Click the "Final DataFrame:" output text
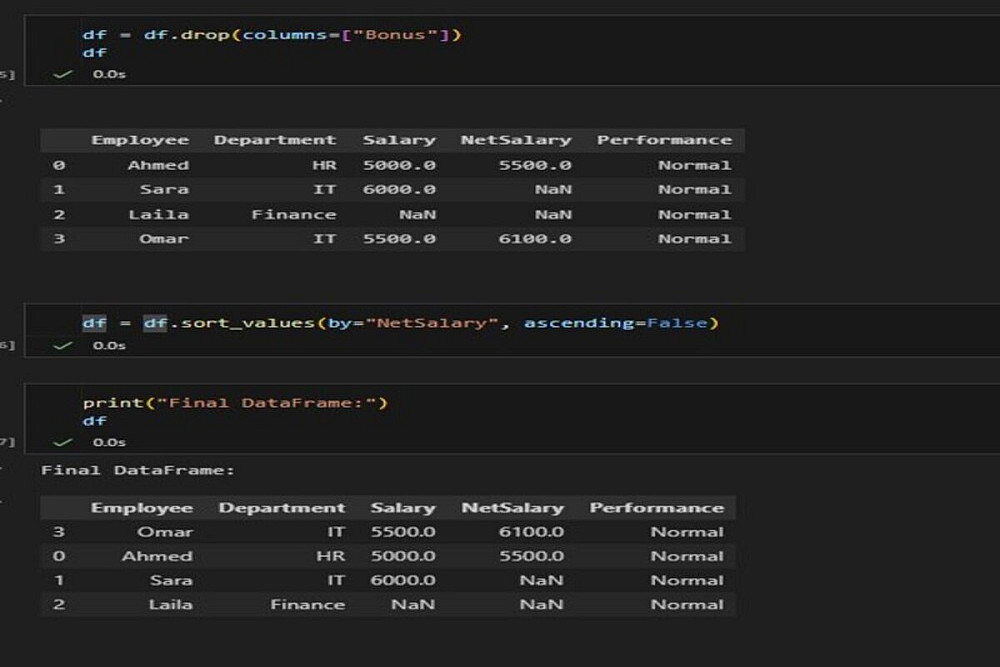 (137, 470)
